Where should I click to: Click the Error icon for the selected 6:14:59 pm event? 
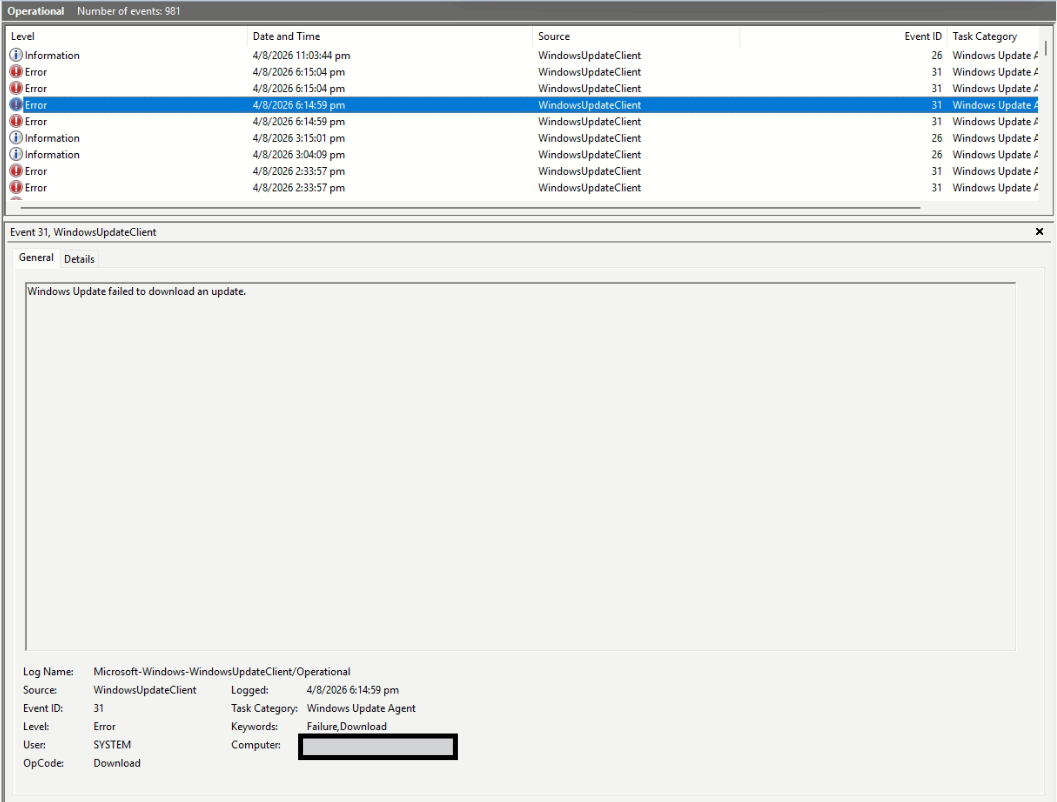click(16, 105)
